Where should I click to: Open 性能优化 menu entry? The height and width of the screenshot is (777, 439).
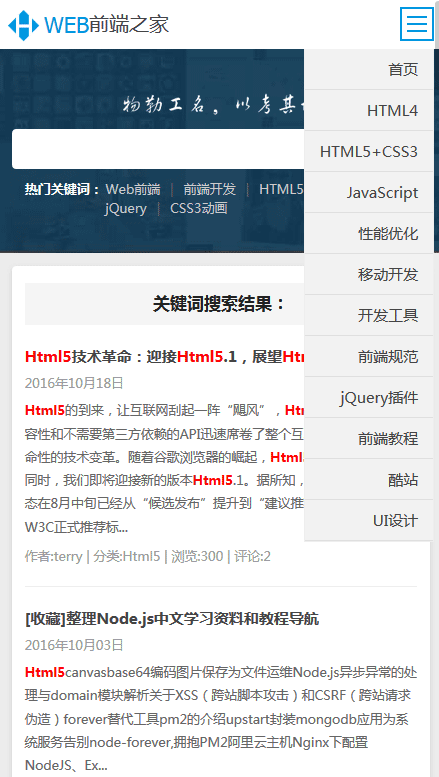coord(369,234)
